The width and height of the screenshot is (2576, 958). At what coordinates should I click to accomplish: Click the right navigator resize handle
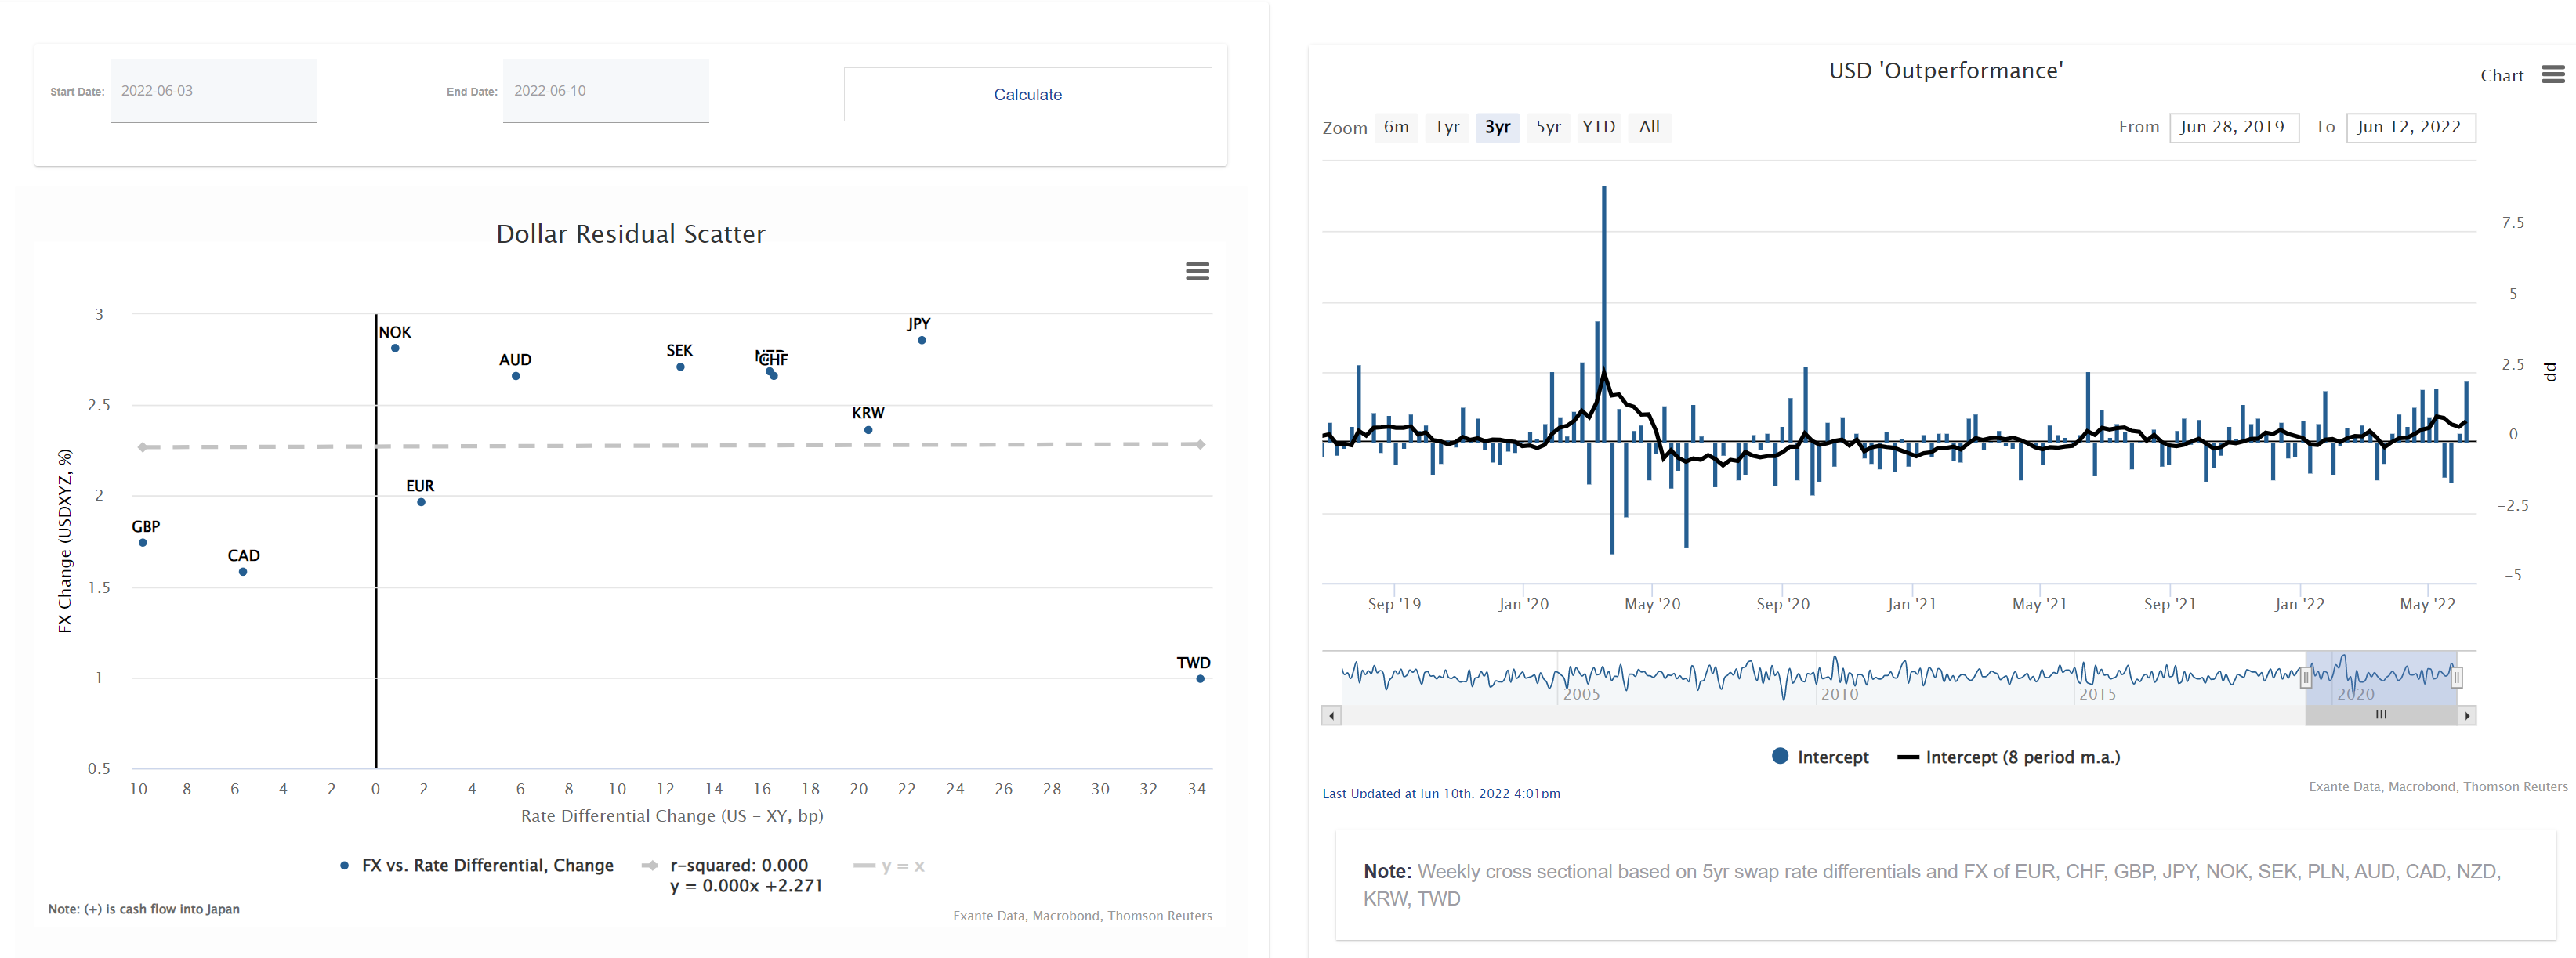[x=2458, y=678]
